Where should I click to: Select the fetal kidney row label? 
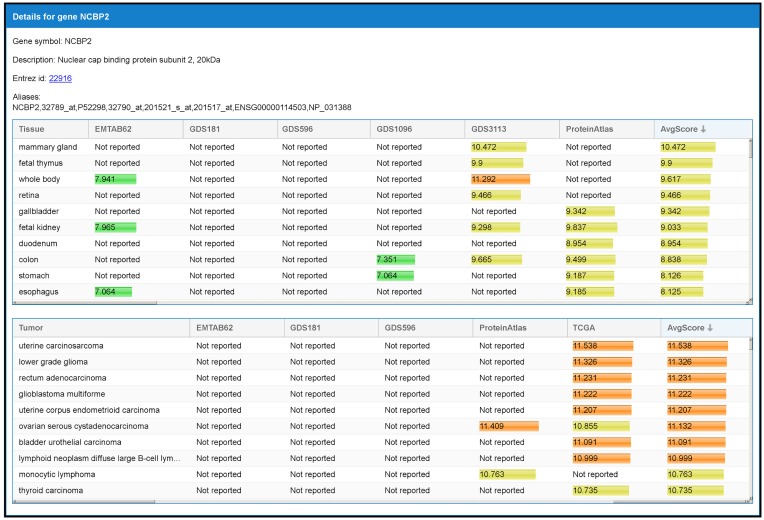point(39,228)
